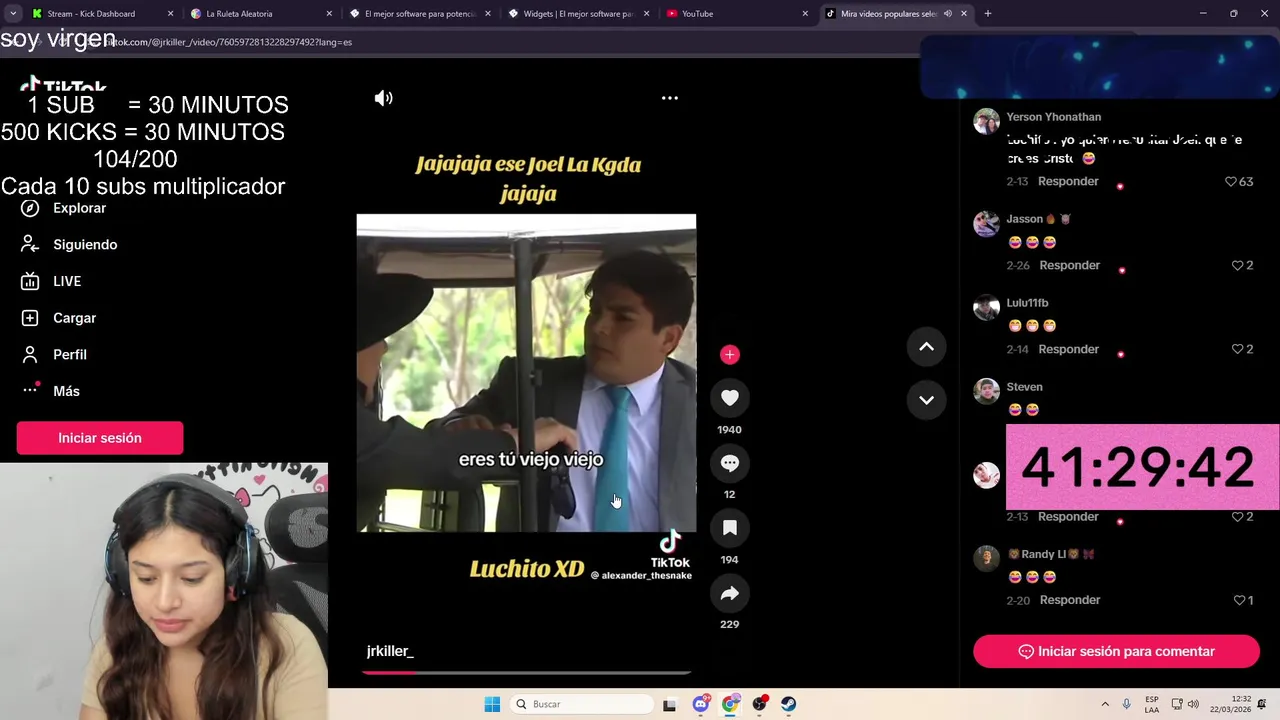1280x720 pixels.
Task: Open Yerson Yhonathan's profile avatar
Action: tap(987, 121)
